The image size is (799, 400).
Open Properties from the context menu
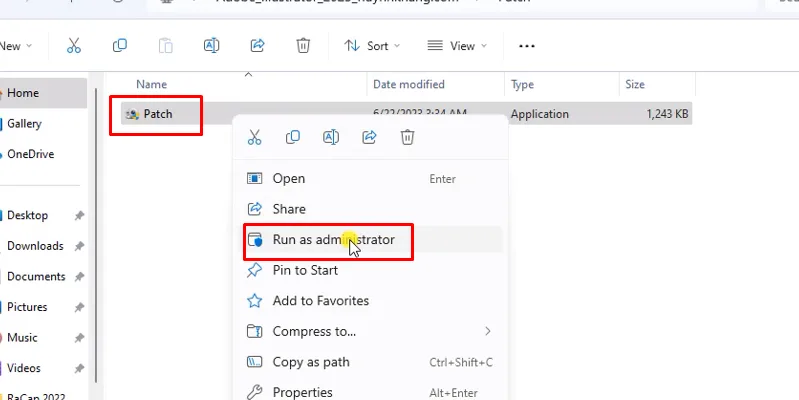(x=370, y=392)
